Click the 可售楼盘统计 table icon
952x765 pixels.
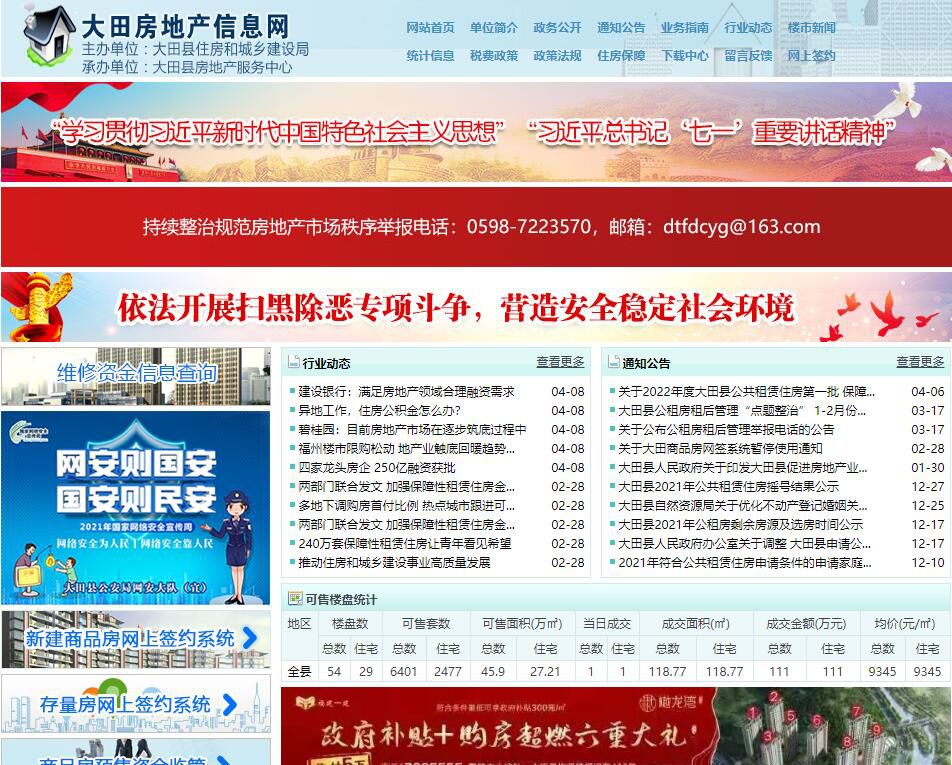pos(295,599)
